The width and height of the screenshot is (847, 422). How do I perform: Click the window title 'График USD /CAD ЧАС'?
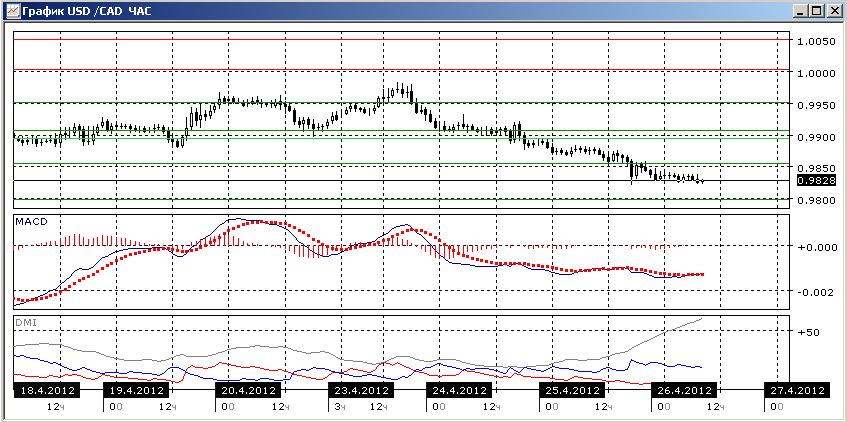pyautogui.click(x=87, y=11)
